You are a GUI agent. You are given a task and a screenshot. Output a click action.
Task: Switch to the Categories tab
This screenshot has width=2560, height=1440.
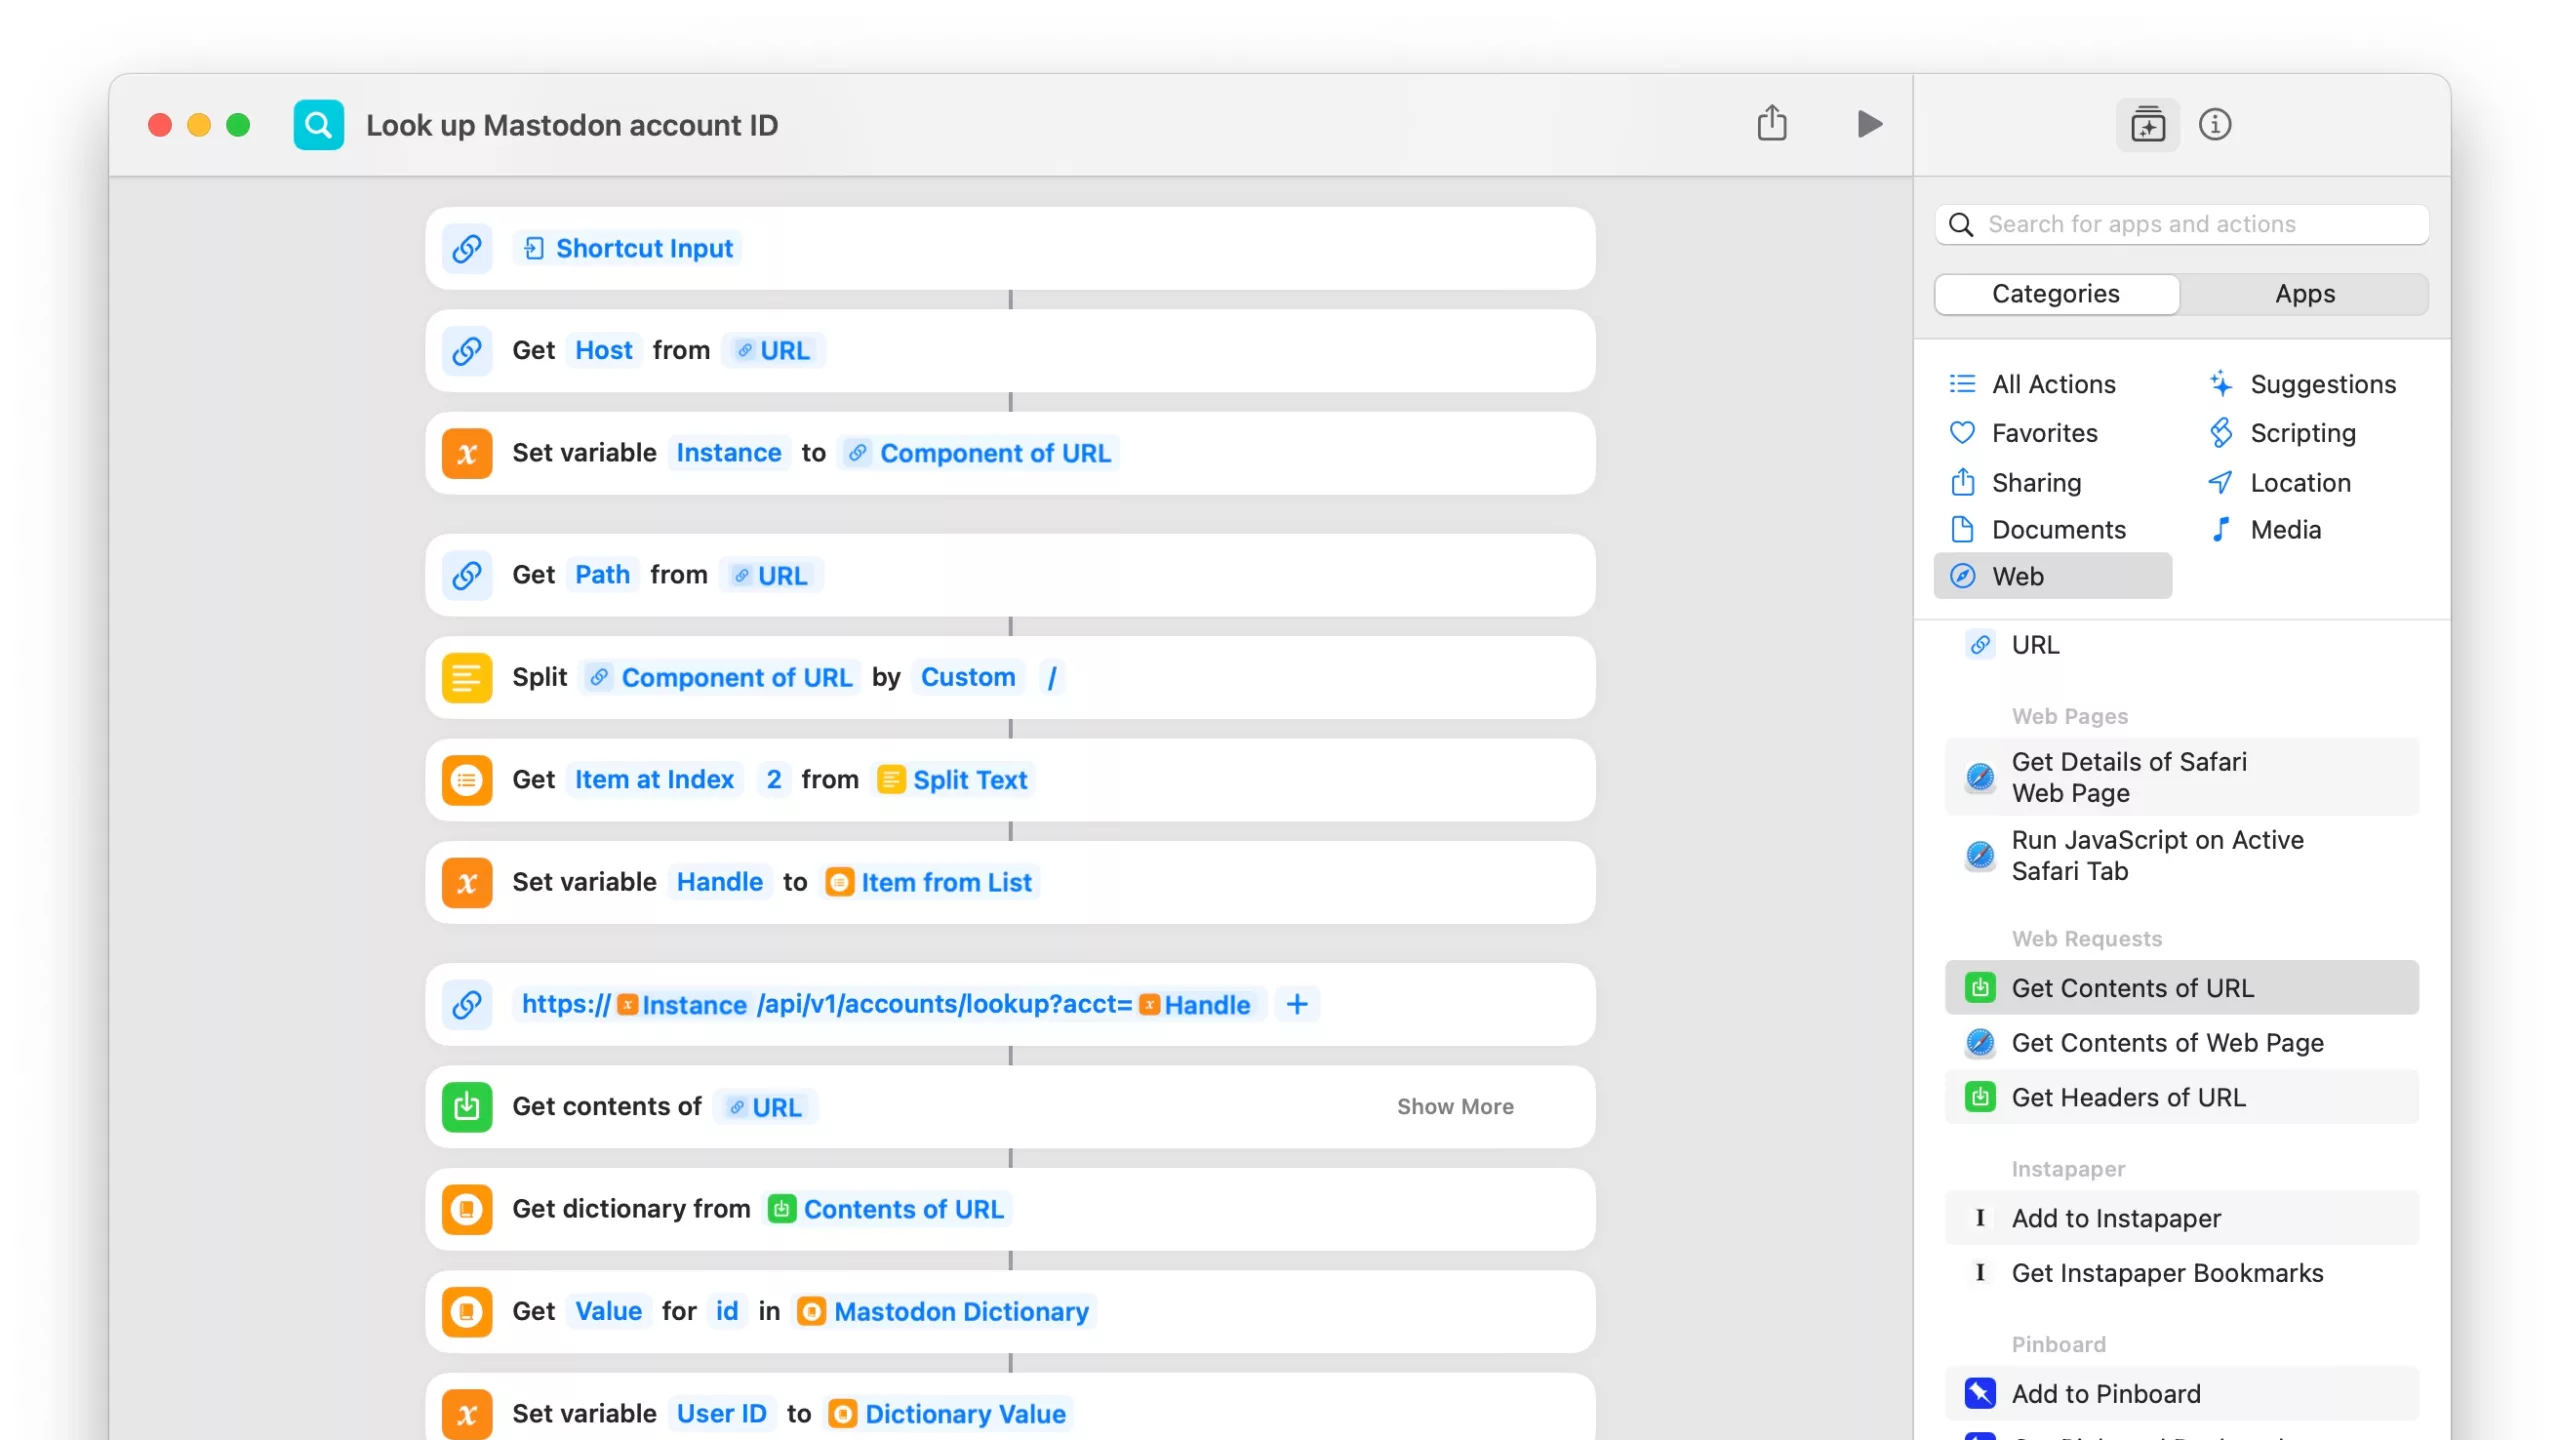tap(2056, 294)
